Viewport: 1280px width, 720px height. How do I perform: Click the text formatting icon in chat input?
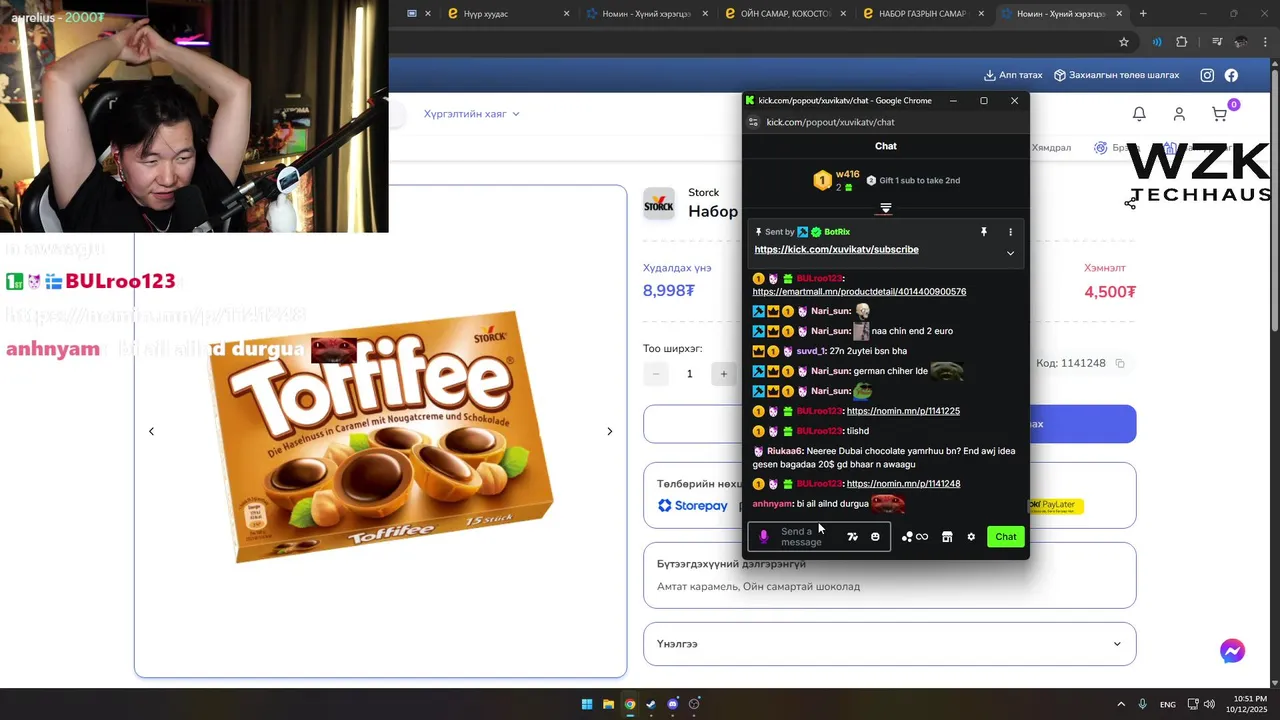pyautogui.click(x=852, y=537)
